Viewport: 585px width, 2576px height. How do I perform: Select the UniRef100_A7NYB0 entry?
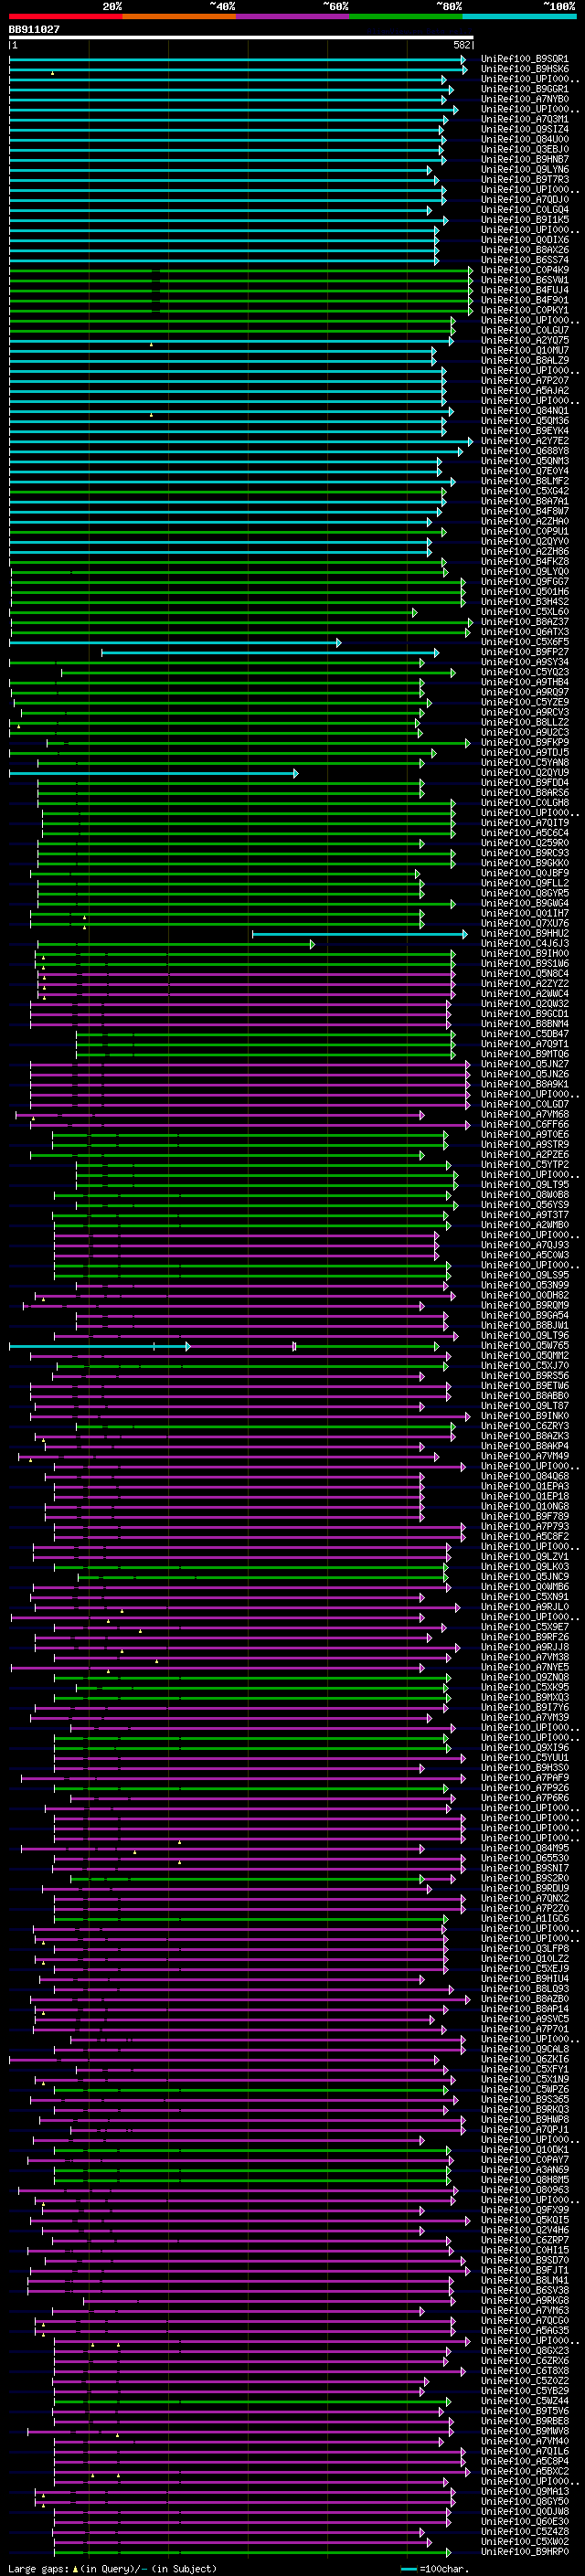point(525,99)
